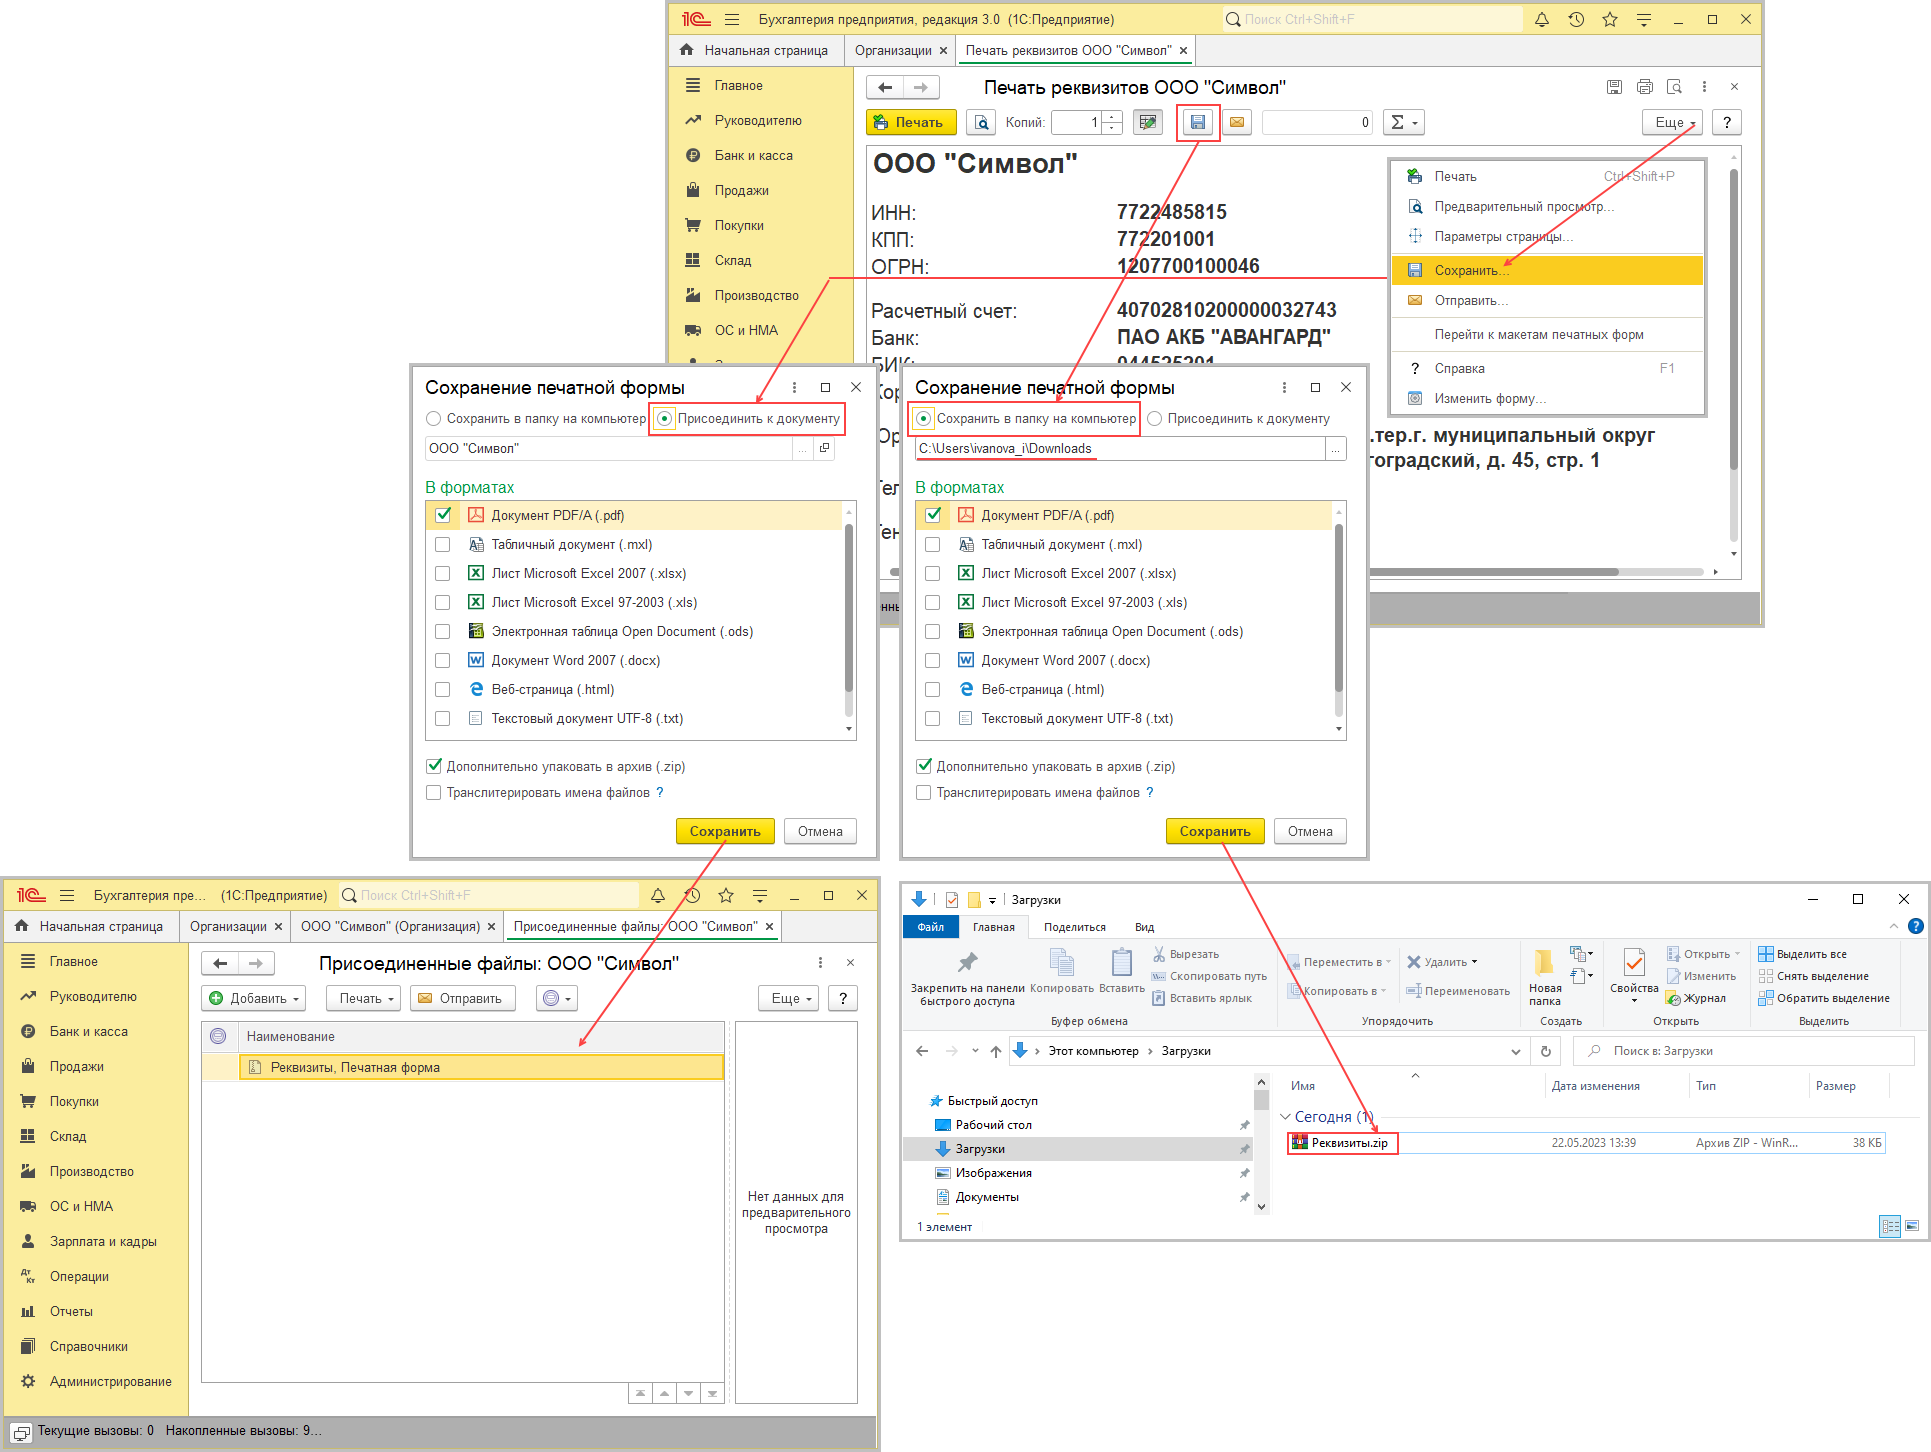Click the save-to-disk icon in print toolbar
The image size is (1931, 1452).
pyautogui.click(x=1197, y=122)
